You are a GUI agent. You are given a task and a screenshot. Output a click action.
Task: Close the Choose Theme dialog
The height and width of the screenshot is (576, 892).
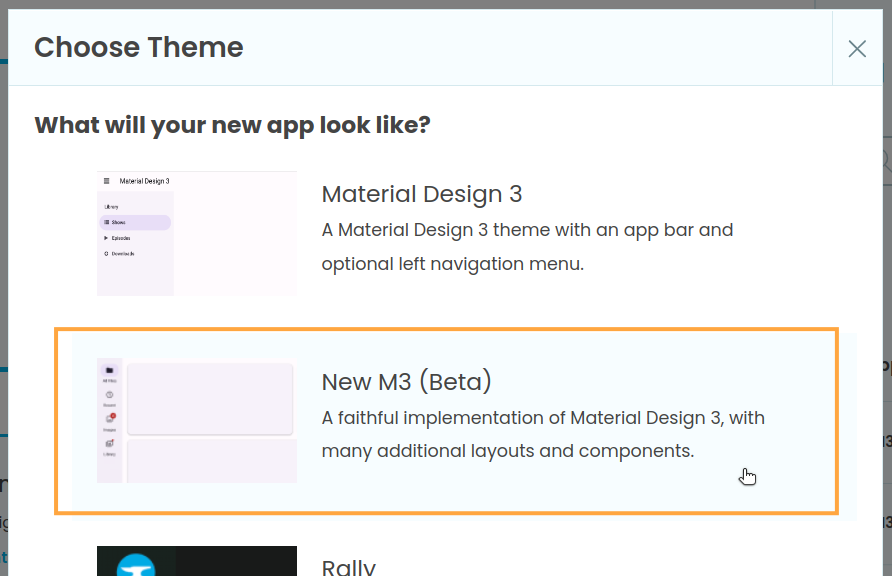pos(857,48)
